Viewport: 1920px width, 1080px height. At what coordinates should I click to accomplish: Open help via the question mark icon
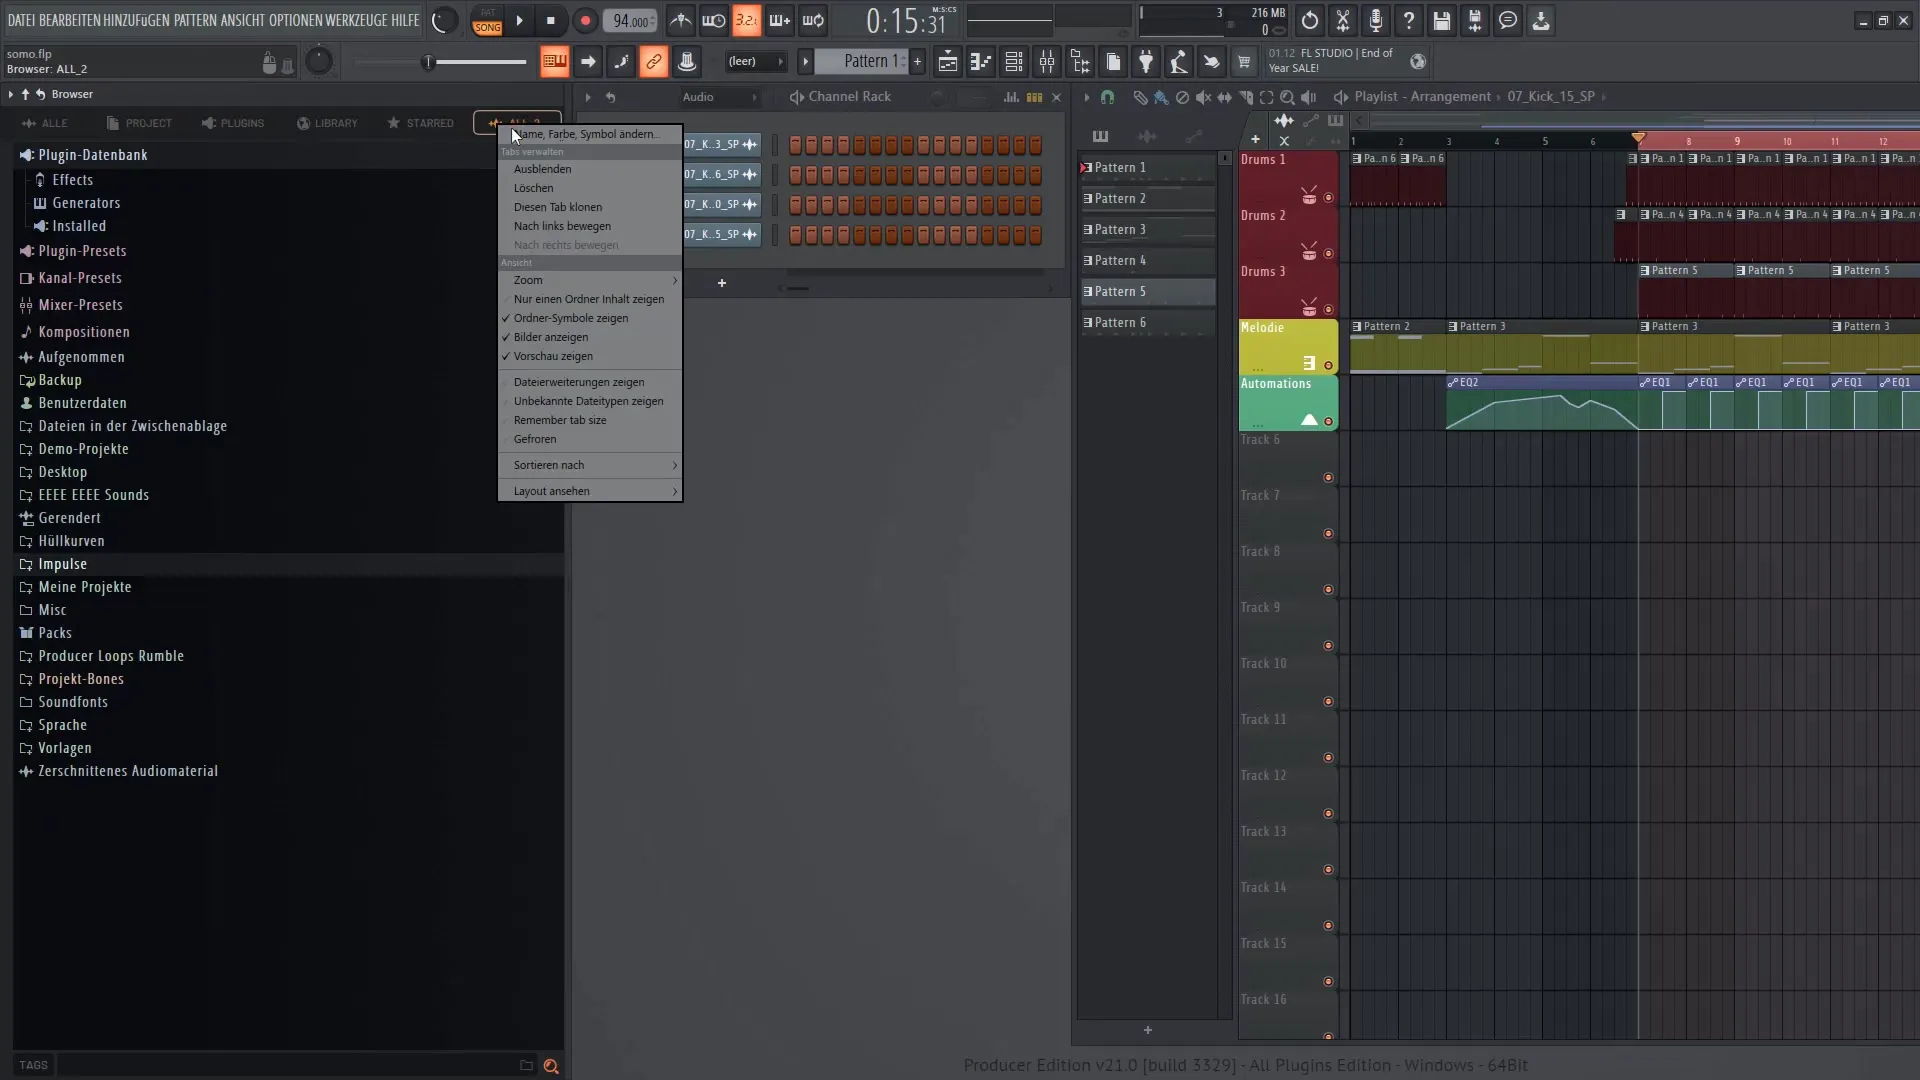click(x=1409, y=21)
